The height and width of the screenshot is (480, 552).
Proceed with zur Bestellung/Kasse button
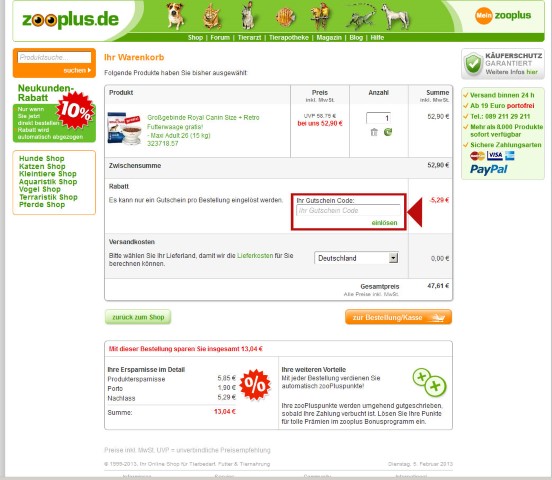point(398,317)
